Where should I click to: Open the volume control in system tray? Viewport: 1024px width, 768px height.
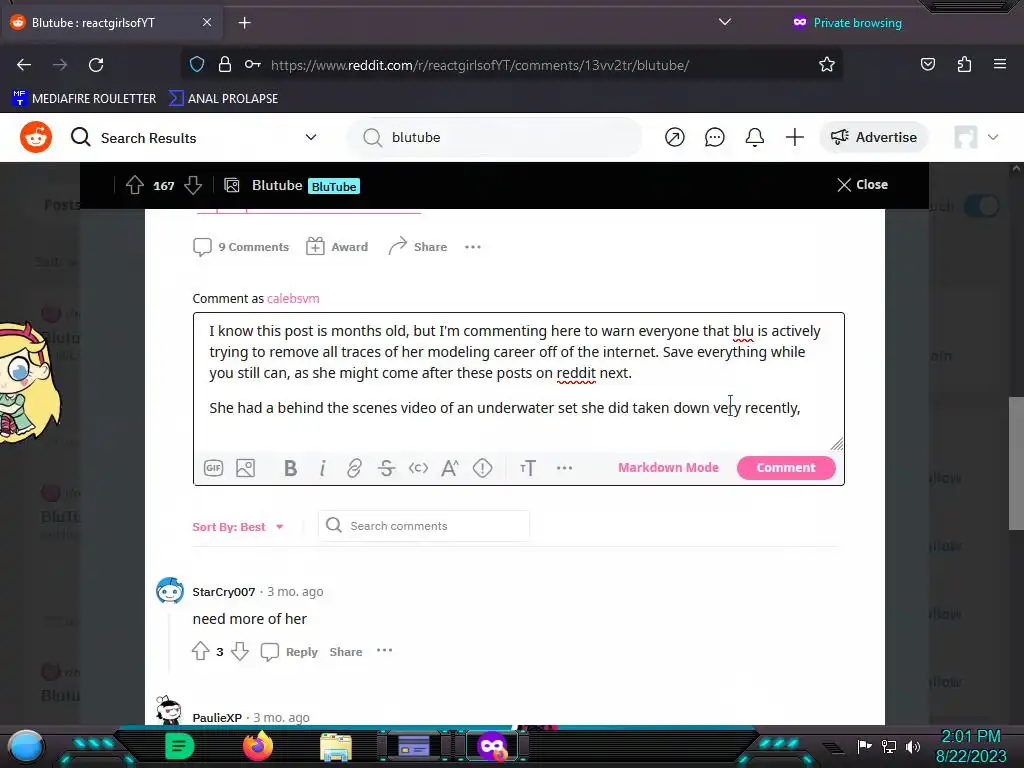point(912,746)
